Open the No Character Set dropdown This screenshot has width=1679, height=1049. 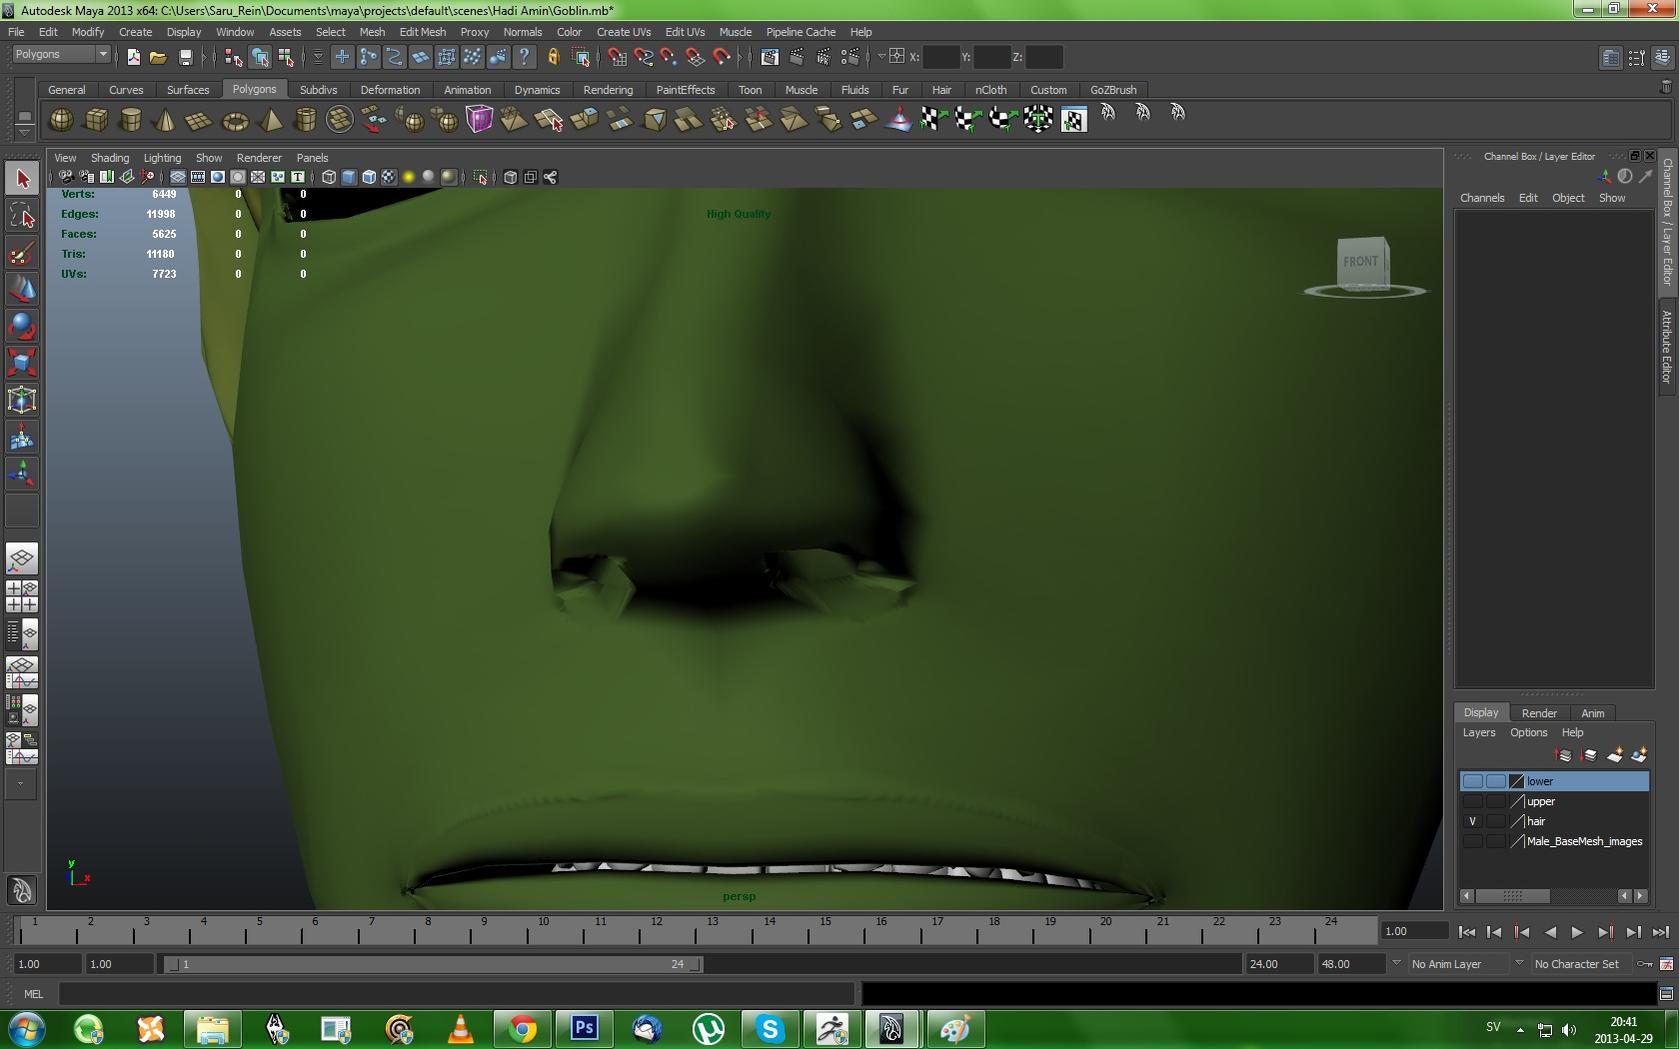pyautogui.click(x=1577, y=964)
